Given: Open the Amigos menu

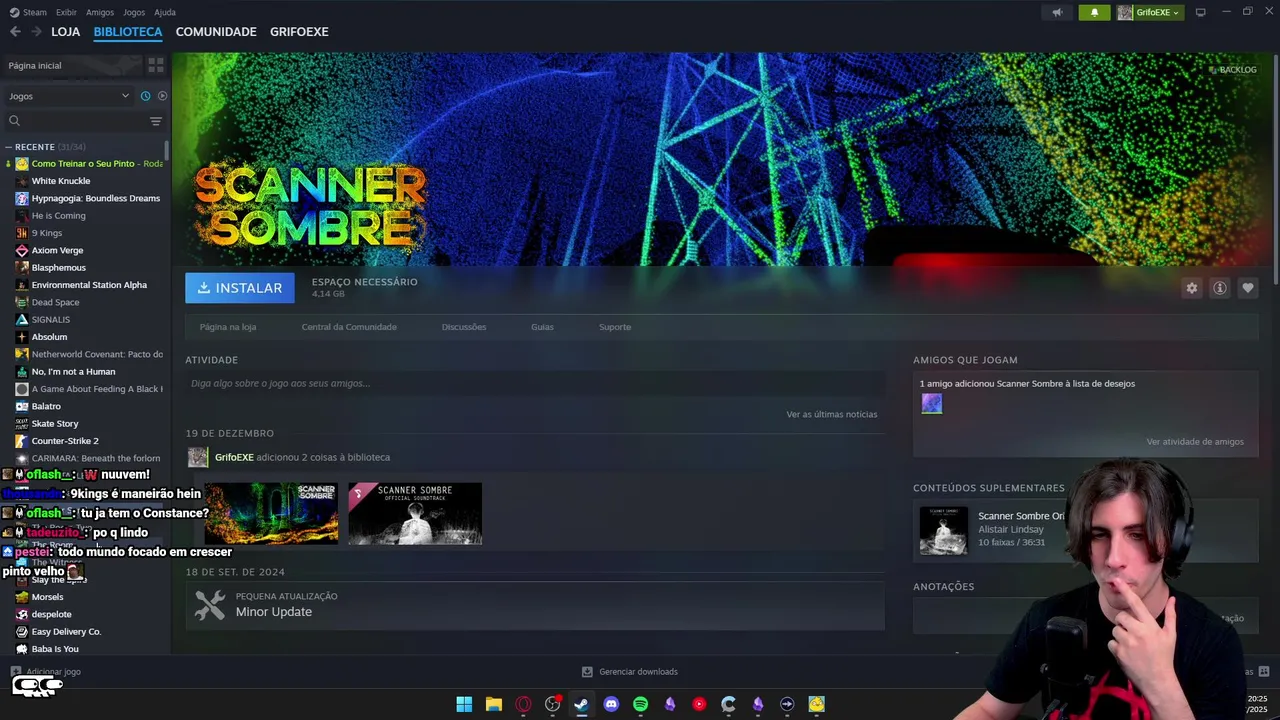Looking at the screenshot, I should pyautogui.click(x=100, y=12).
